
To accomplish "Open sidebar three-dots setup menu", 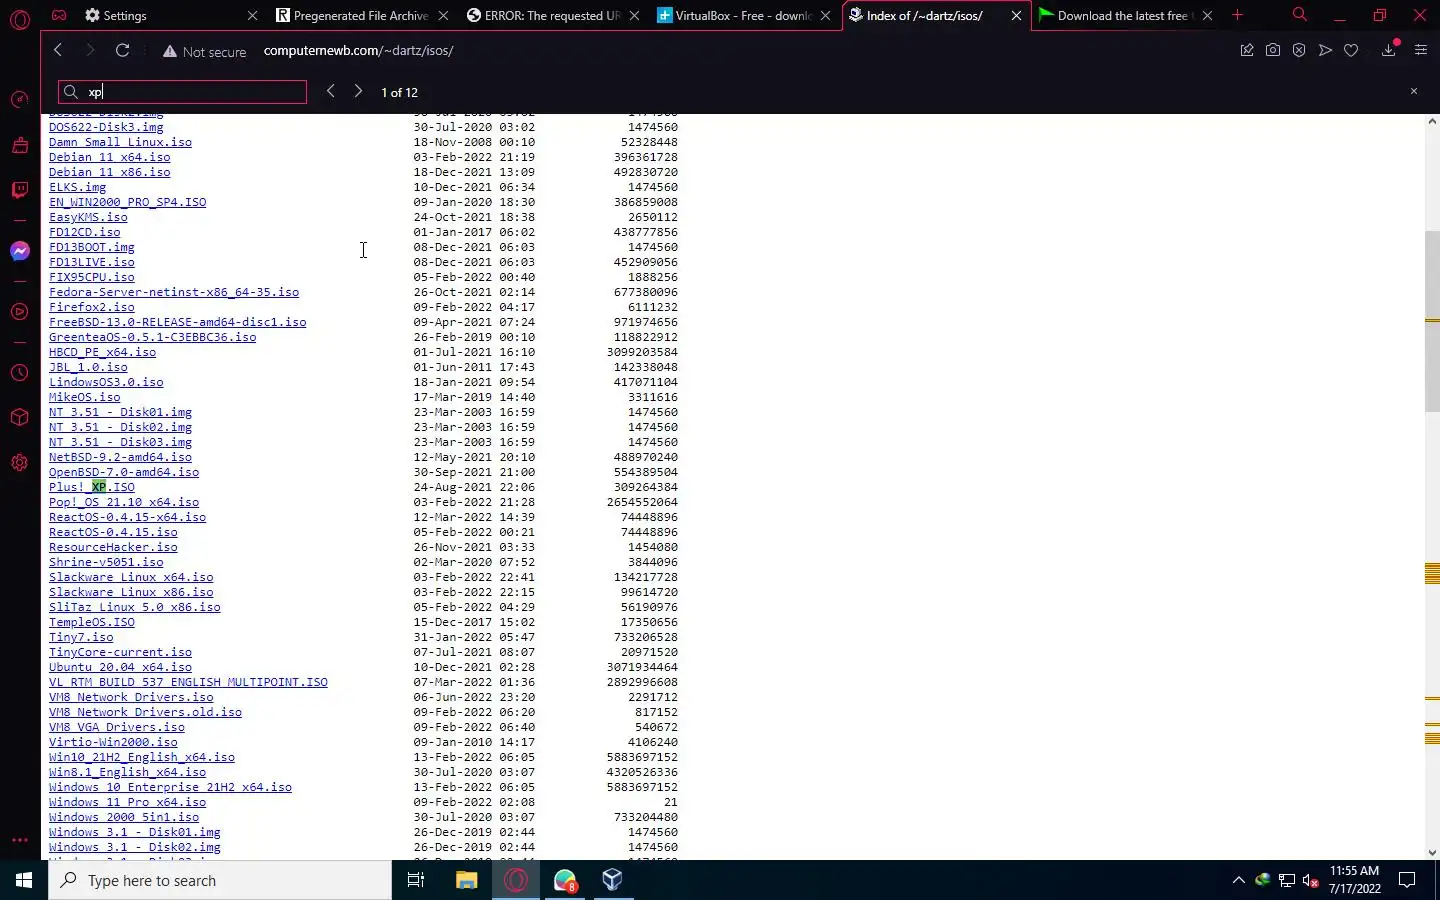I will pos(19,840).
